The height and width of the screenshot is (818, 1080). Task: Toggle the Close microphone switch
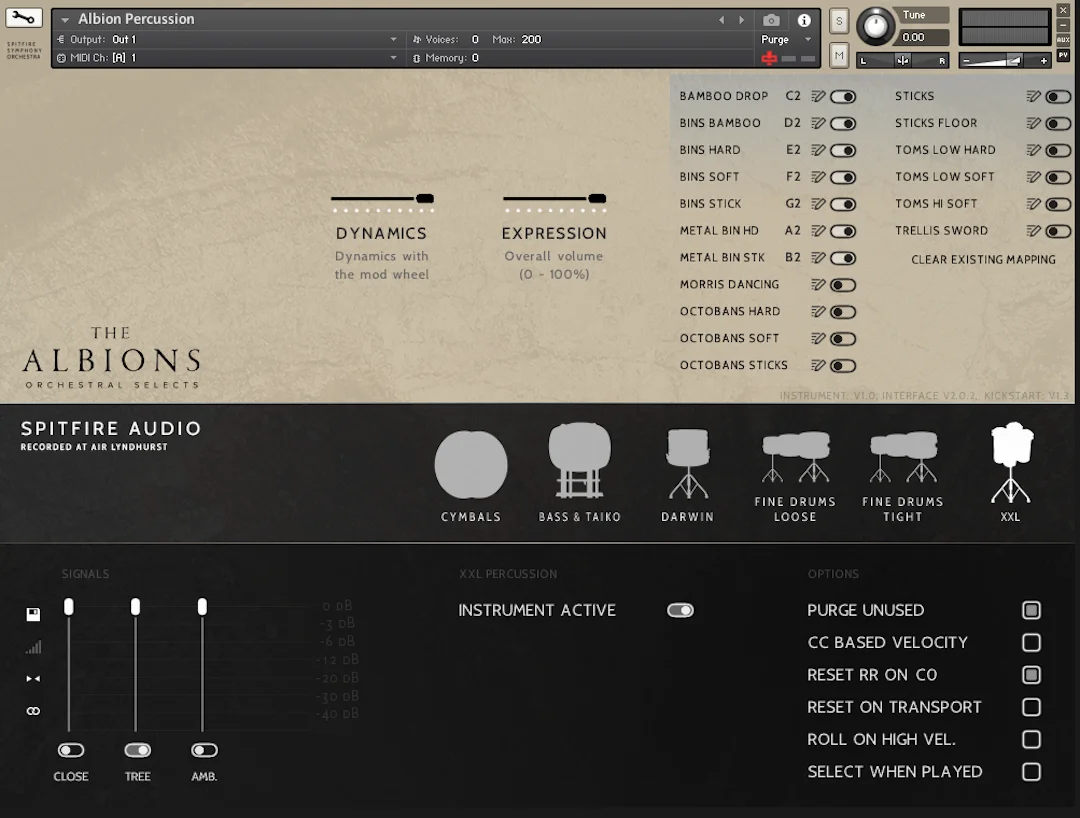71,750
